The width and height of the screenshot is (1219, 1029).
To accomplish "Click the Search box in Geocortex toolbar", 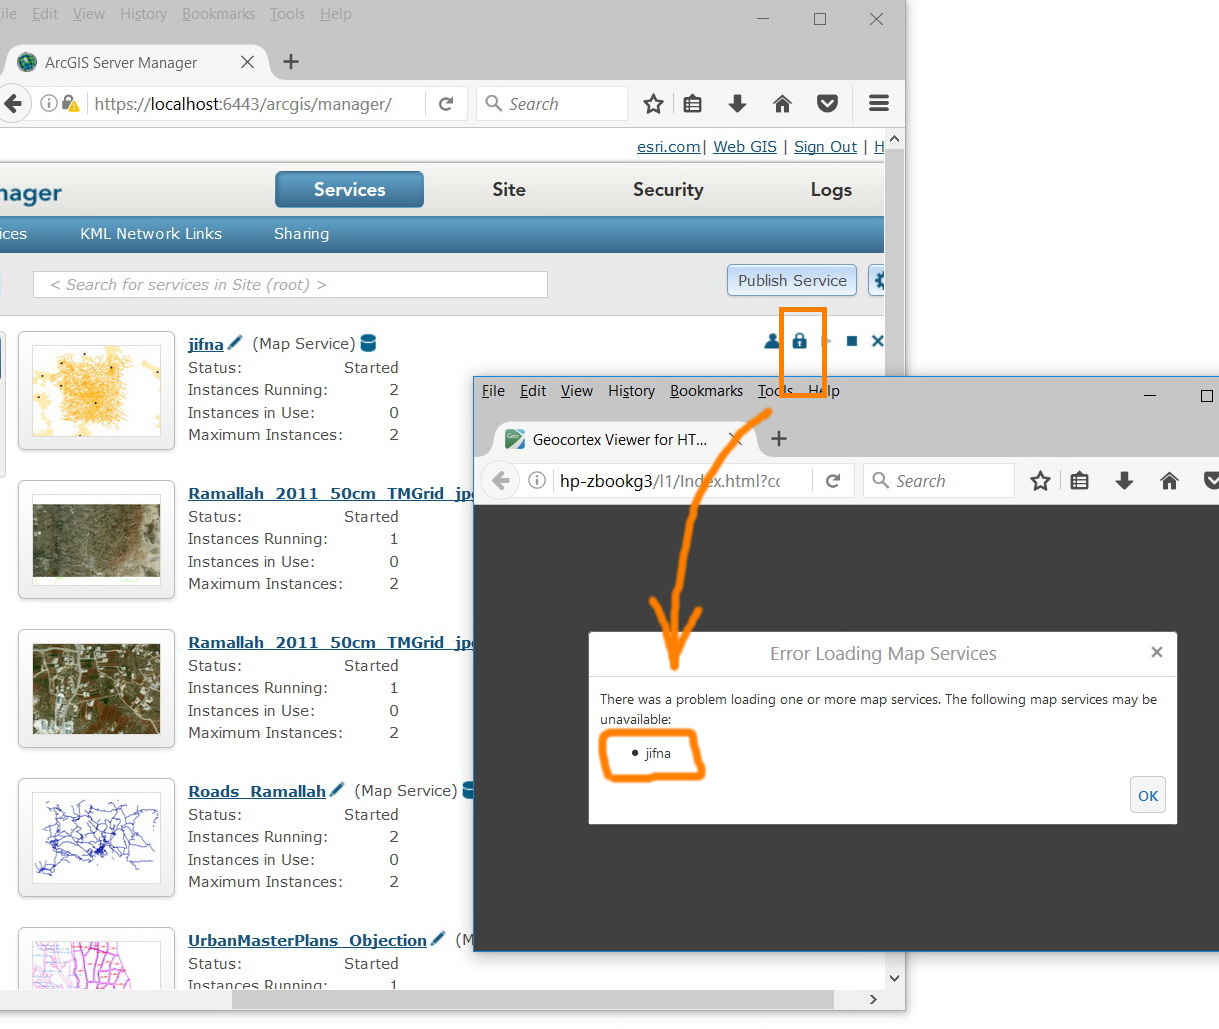I will [x=939, y=481].
